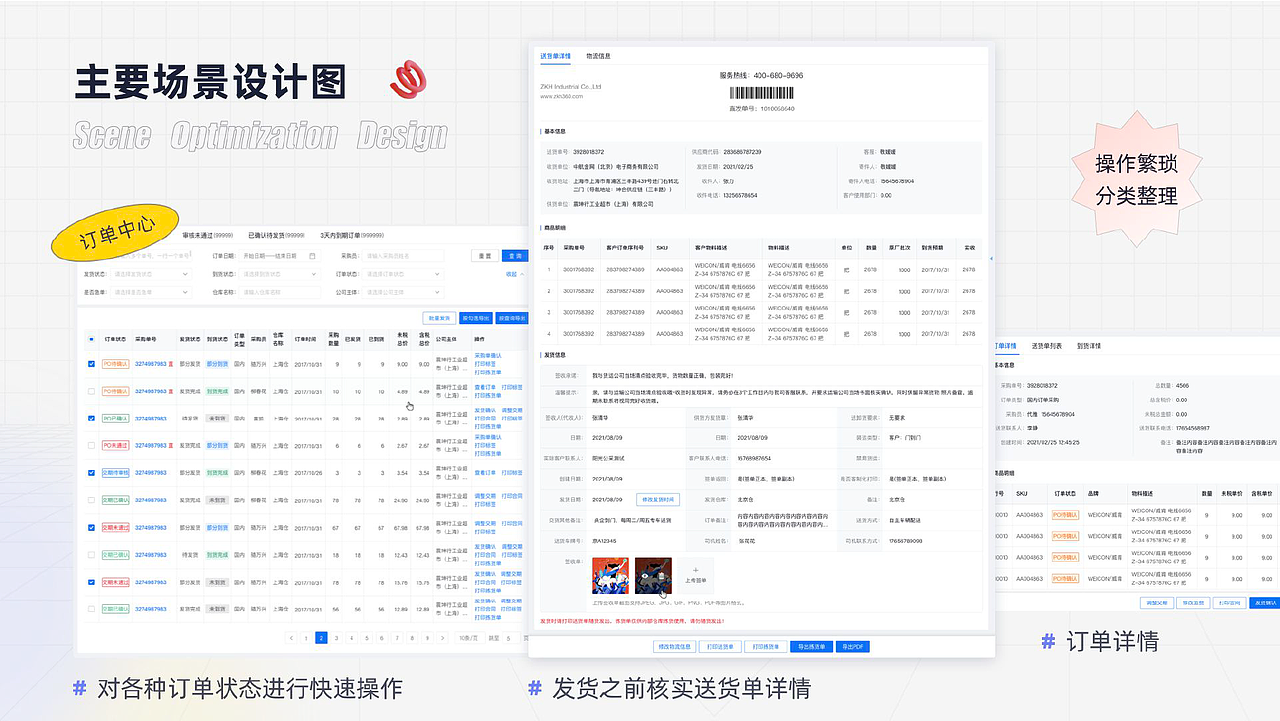The height and width of the screenshot is (721, 1280).
Task: Check the checkbox on an unselected 3274987983 order row
Action: pyautogui.click(x=91, y=391)
